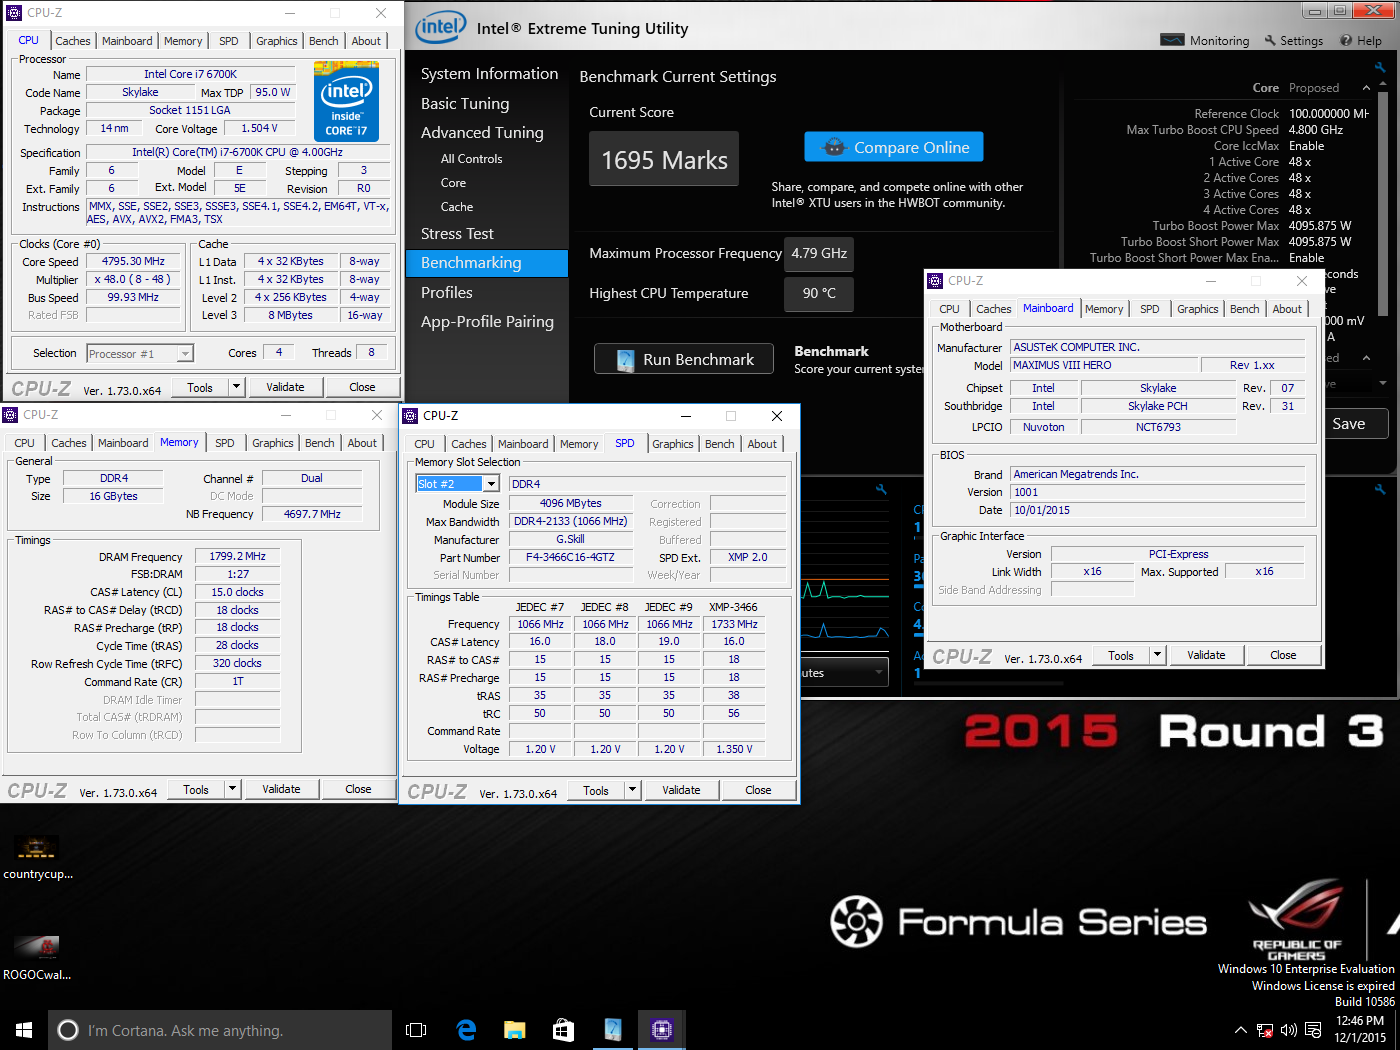Click Close in CPU-Z Memory window
The image size is (1400, 1050).
tap(358, 789)
